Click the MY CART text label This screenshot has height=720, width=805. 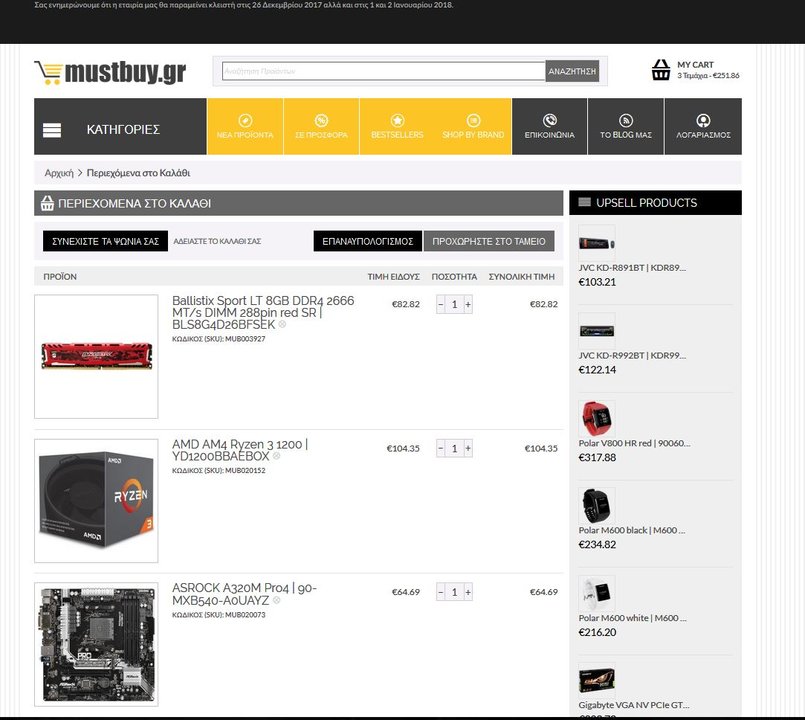tap(695, 65)
